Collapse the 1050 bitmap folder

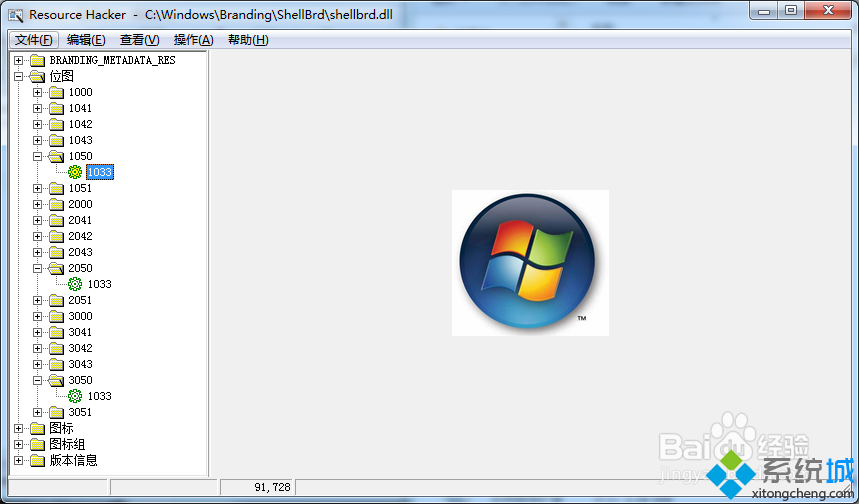[x=37, y=156]
